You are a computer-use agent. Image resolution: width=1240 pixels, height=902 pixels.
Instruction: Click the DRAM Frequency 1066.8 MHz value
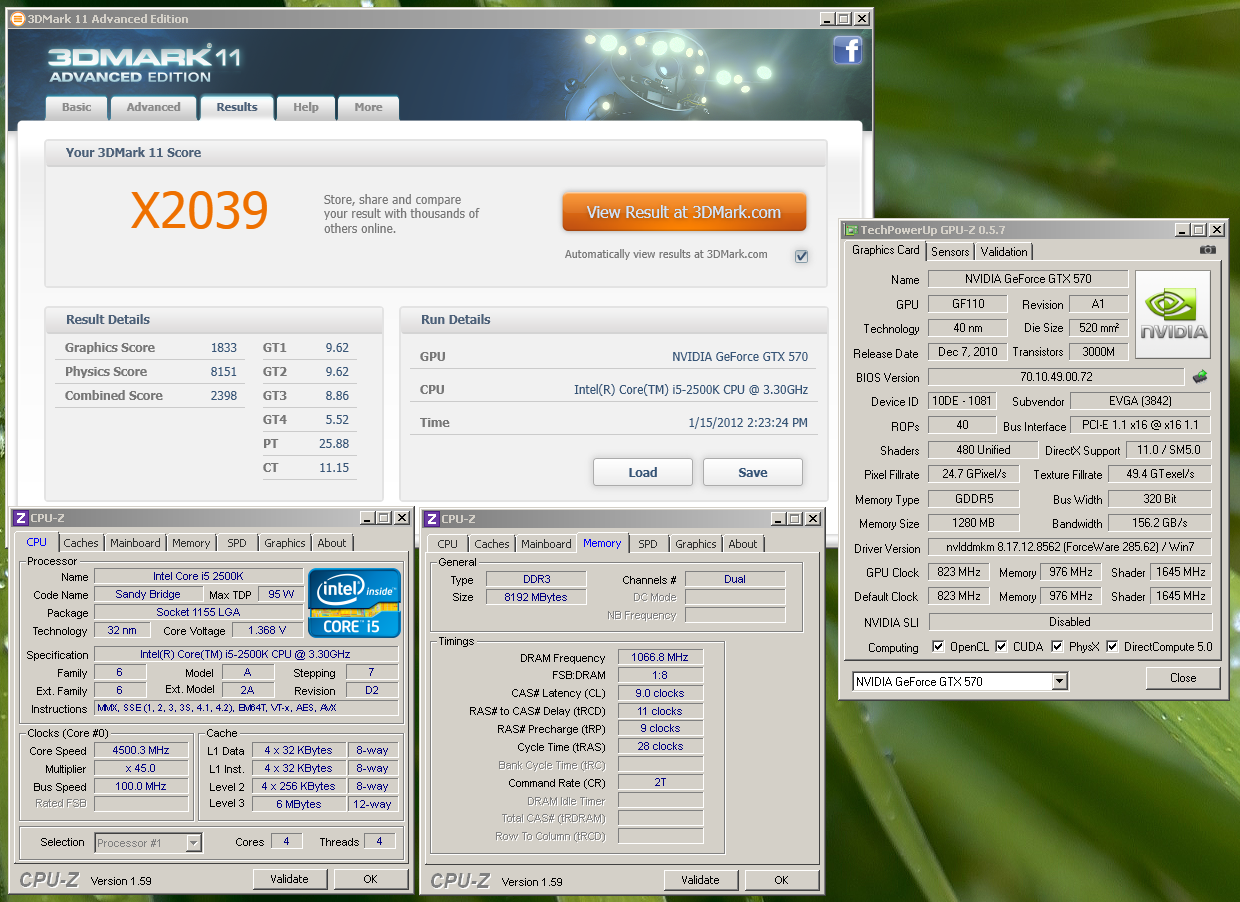(660, 657)
